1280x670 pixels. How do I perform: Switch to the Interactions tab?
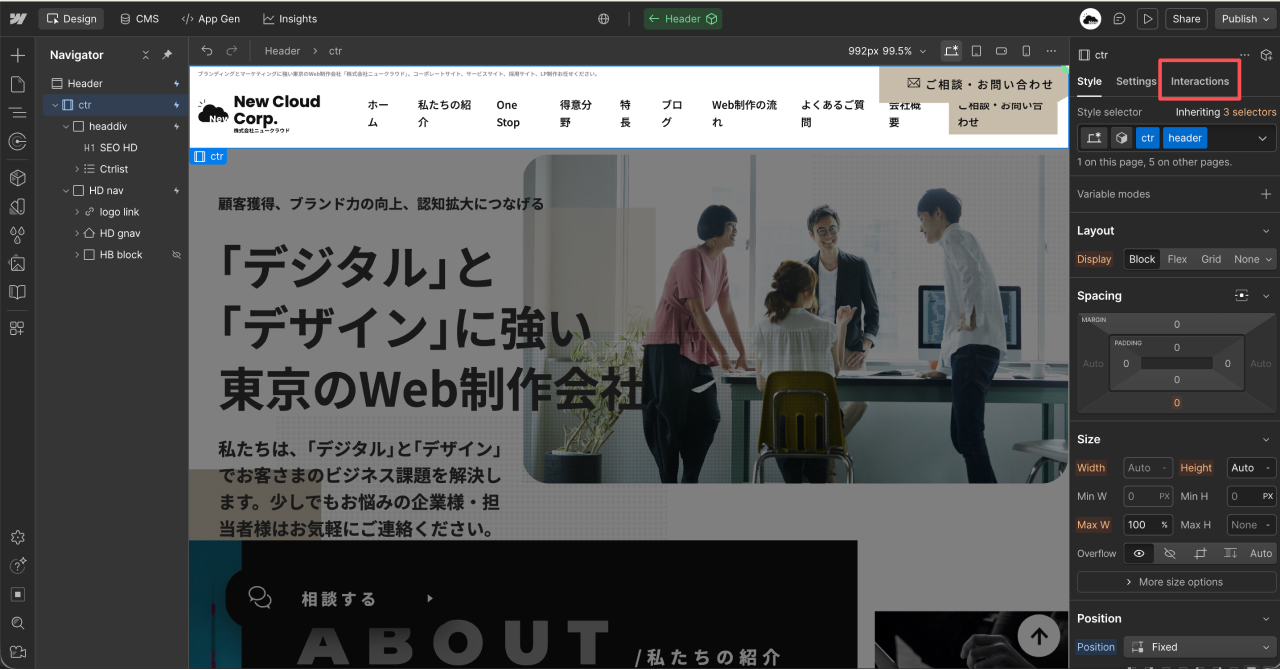pyautogui.click(x=1199, y=81)
